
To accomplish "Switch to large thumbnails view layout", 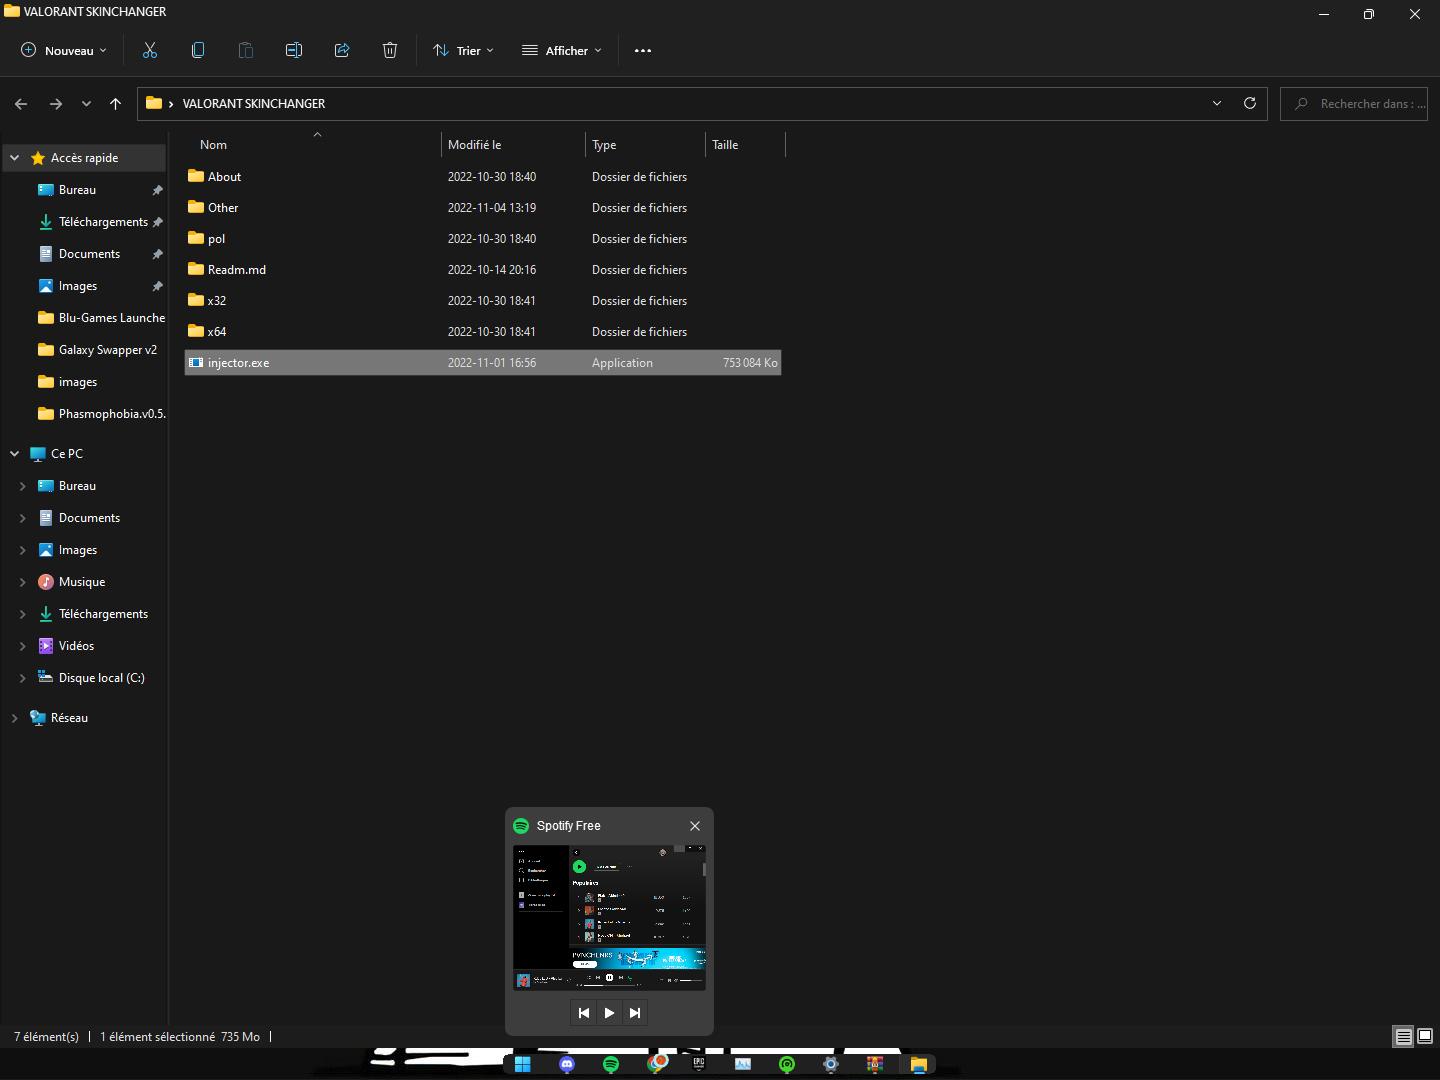I will pos(1425,1037).
